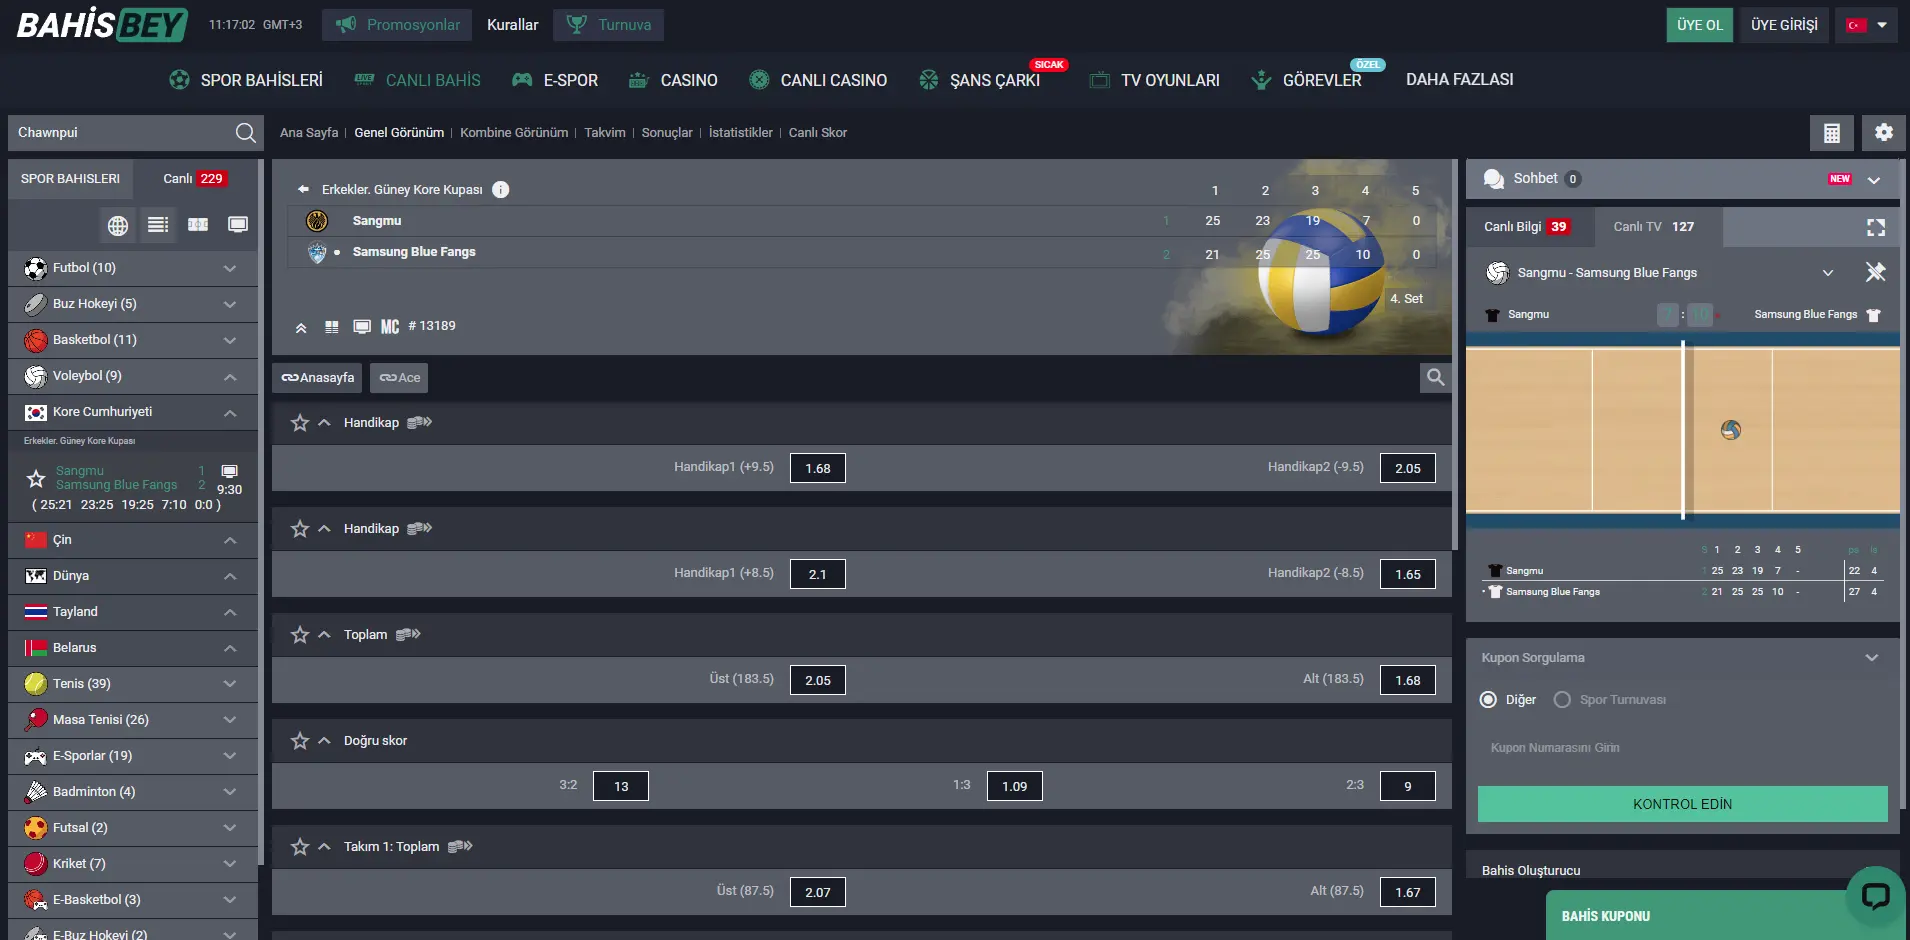Pick the Üst (87.5) odds 2.07
Image resolution: width=1910 pixels, height=940 pixels.
coord(818,892)
